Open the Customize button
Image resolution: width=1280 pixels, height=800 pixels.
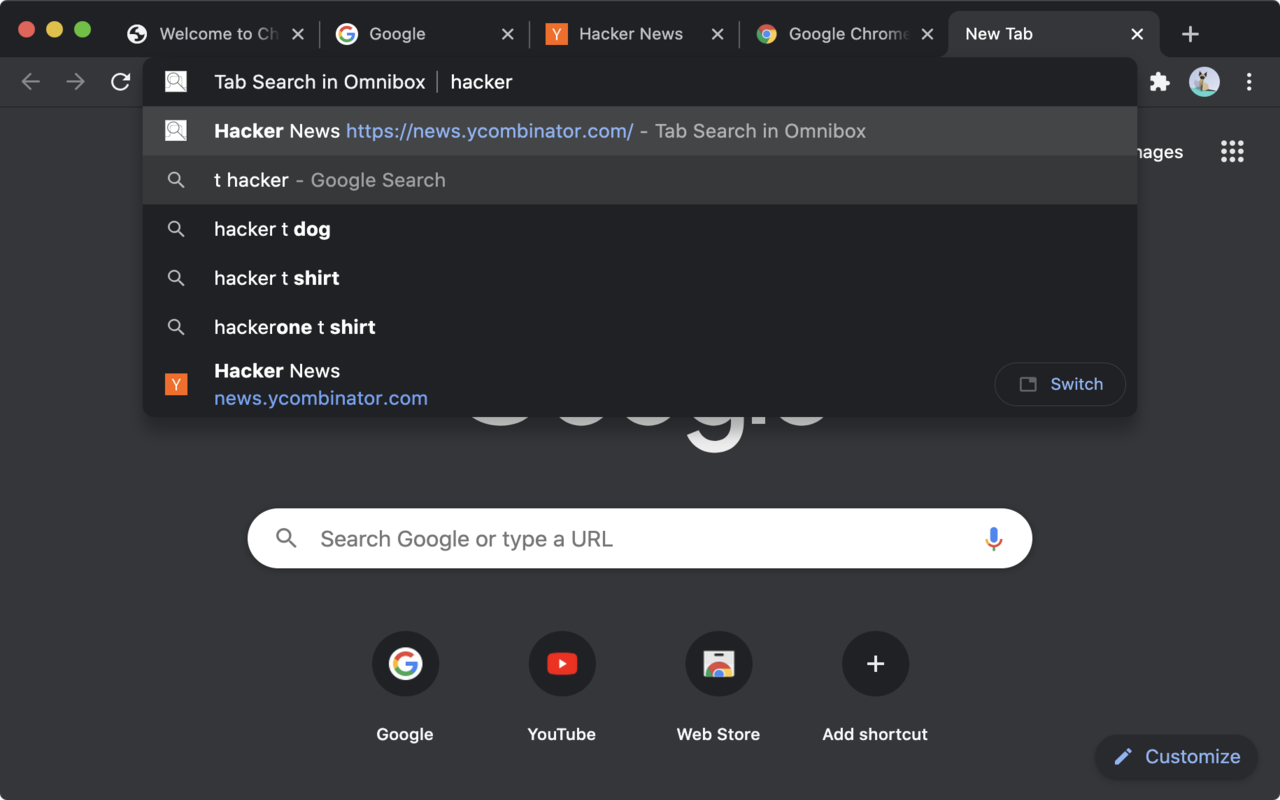pos(1177,757)
